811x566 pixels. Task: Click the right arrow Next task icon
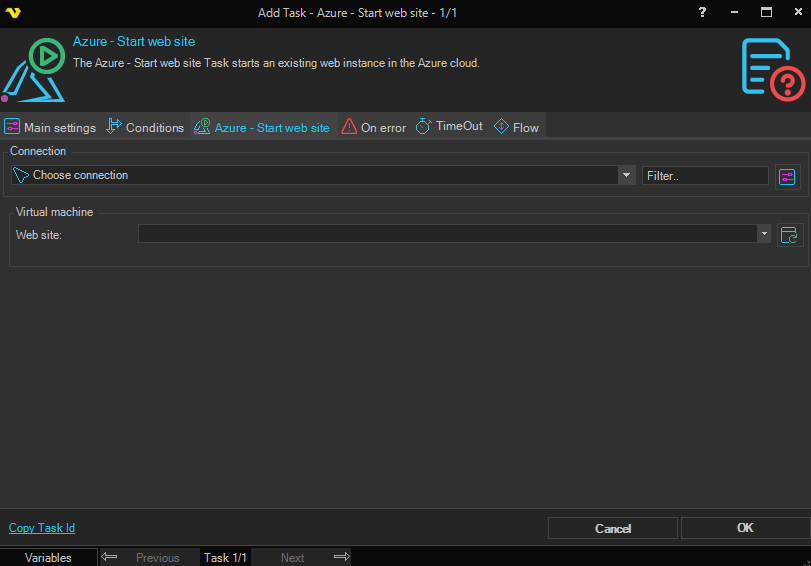341,557
